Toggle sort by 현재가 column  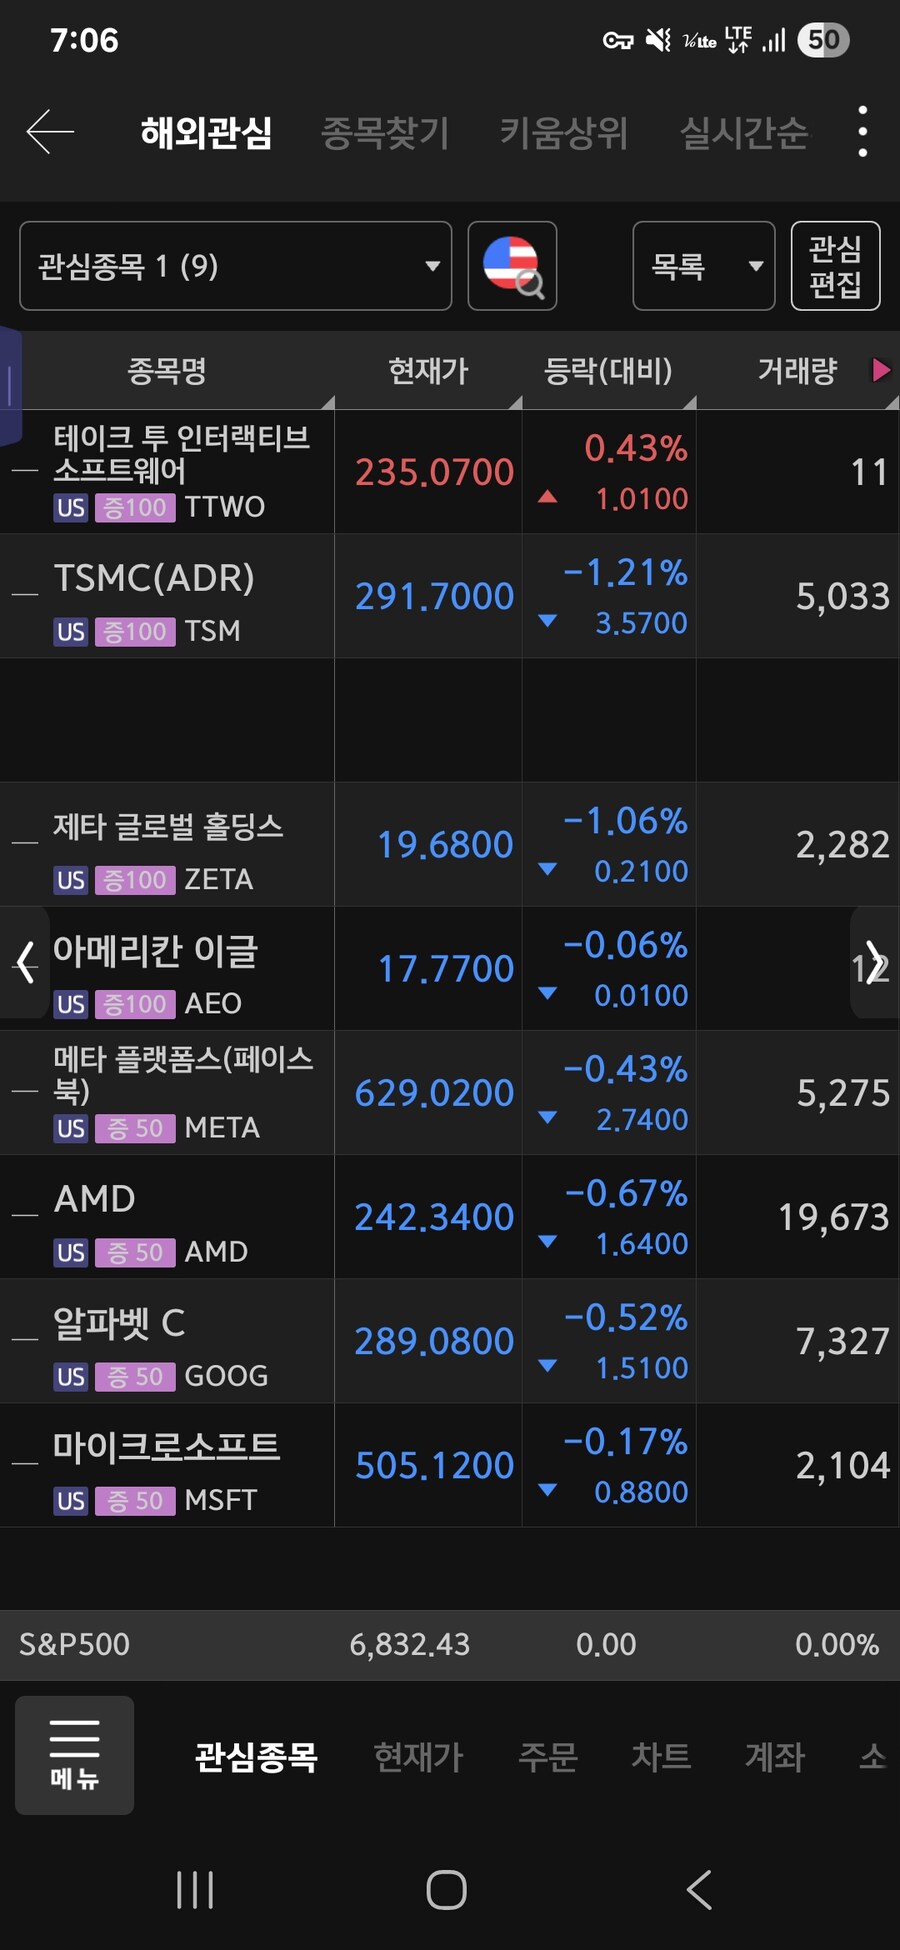(428, 370)
